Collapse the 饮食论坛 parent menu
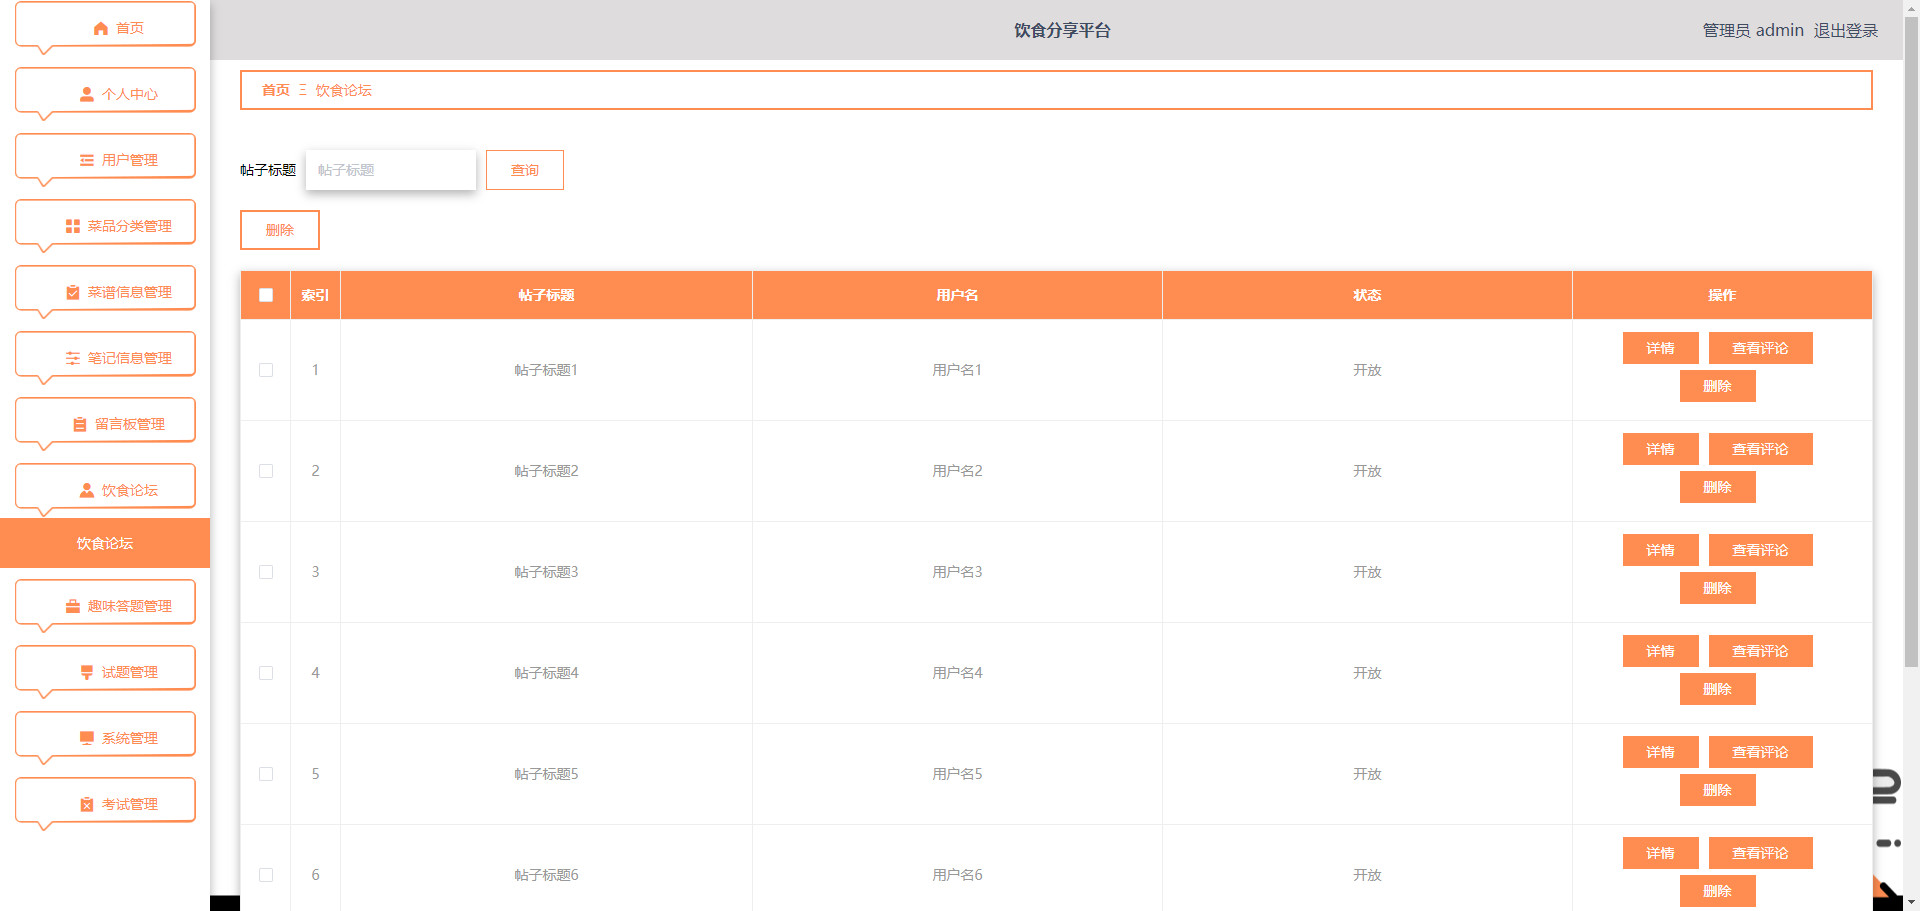This screenshot has width=1920, height=911. click(x=105, y=490)
